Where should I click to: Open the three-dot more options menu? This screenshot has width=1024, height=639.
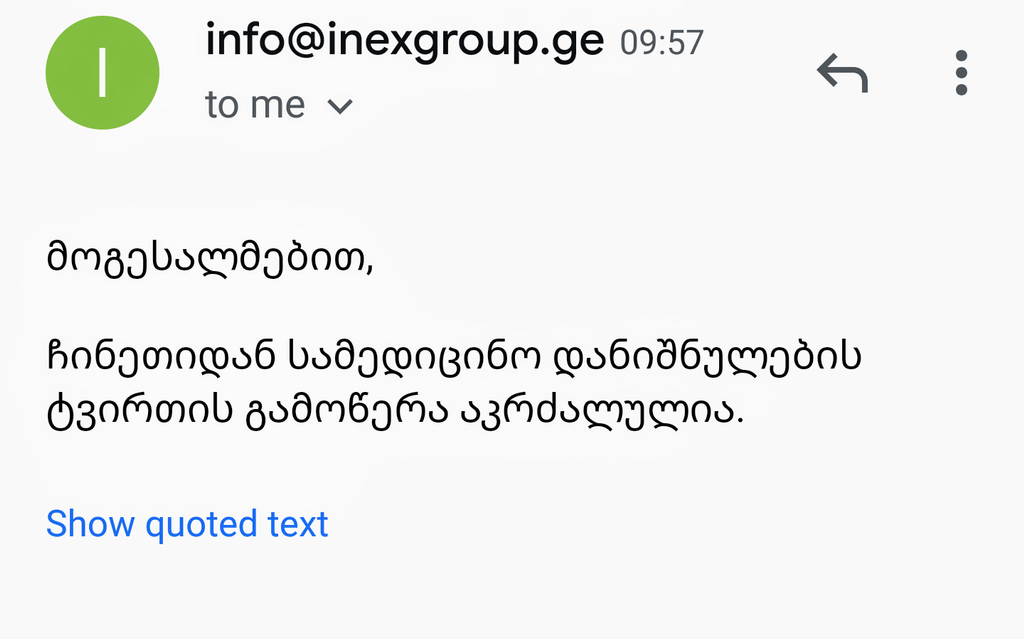tap(961, 73)
